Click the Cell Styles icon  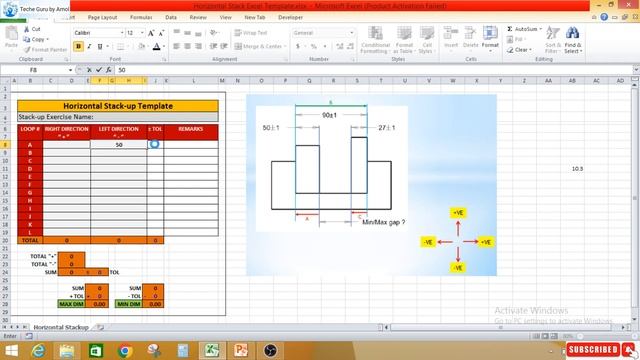(427, 33)
